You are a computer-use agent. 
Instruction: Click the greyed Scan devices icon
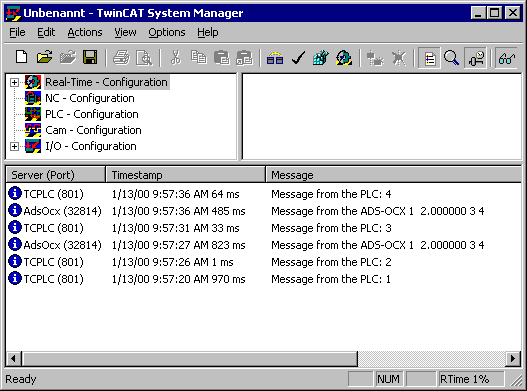[375, 57]
